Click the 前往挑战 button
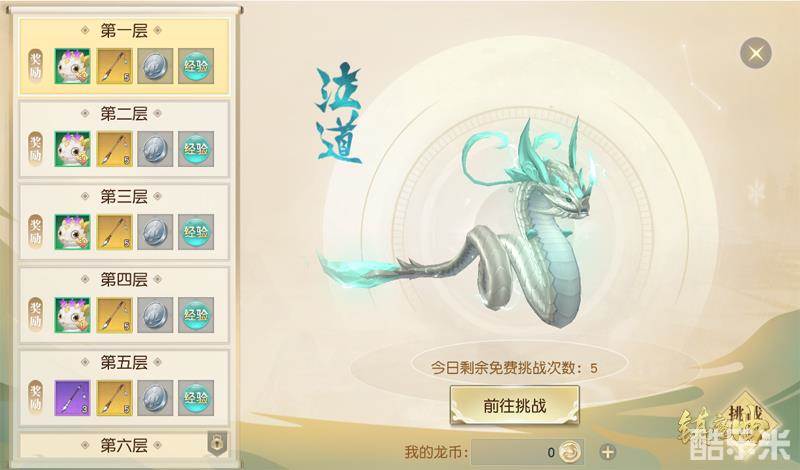Viewport: 800px width, 470px height. pos(515,405)
